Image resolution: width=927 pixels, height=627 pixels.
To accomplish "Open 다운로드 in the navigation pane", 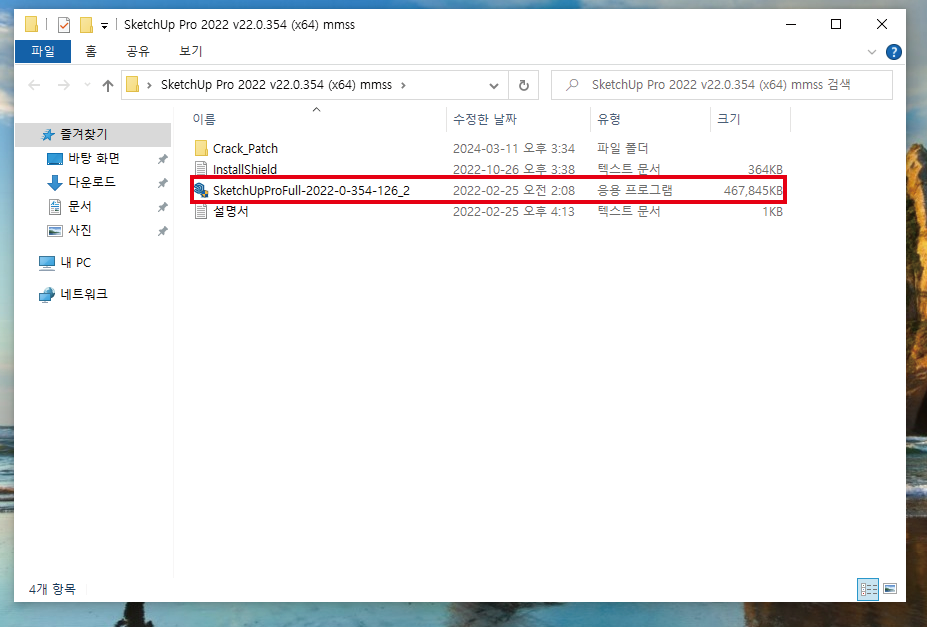I will [92, 182].
